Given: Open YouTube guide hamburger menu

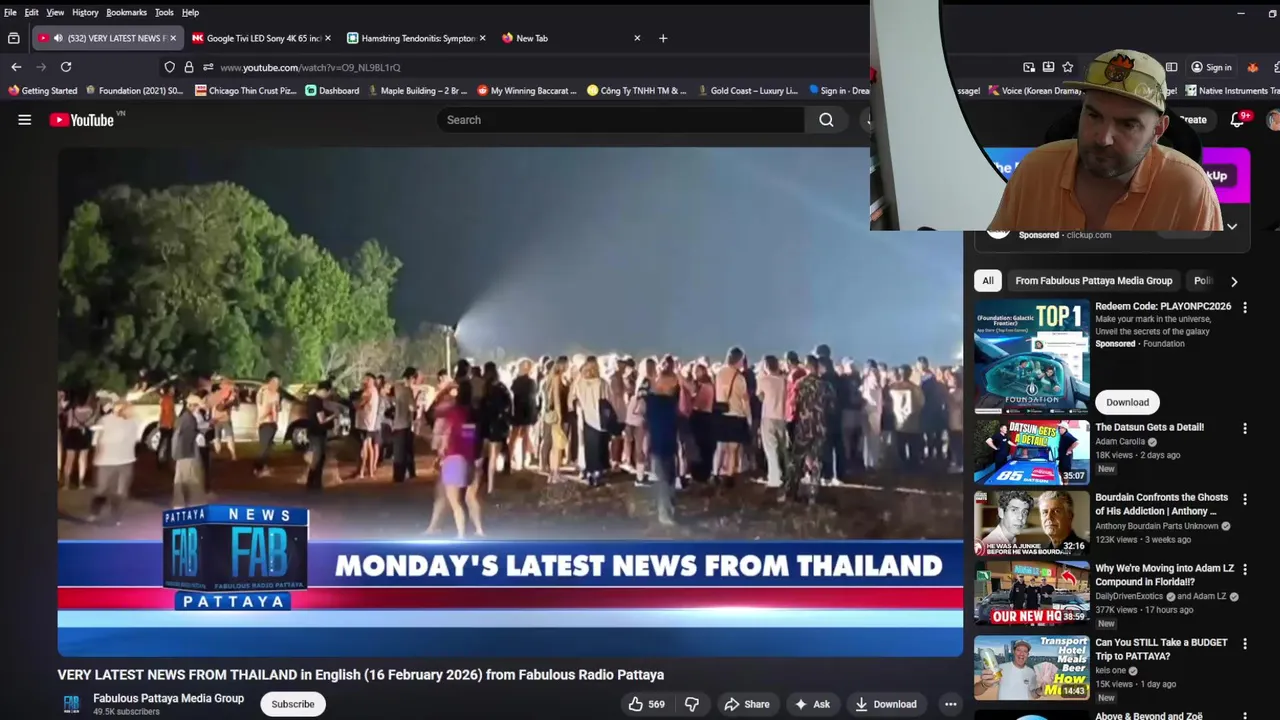Looking at the screenshot, I should tap(25, 120).
